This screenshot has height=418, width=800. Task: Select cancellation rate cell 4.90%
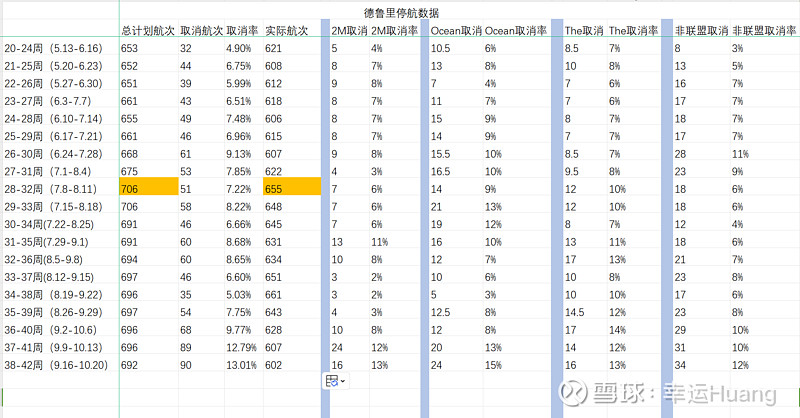pyautogui.click(x=239, y=48)
